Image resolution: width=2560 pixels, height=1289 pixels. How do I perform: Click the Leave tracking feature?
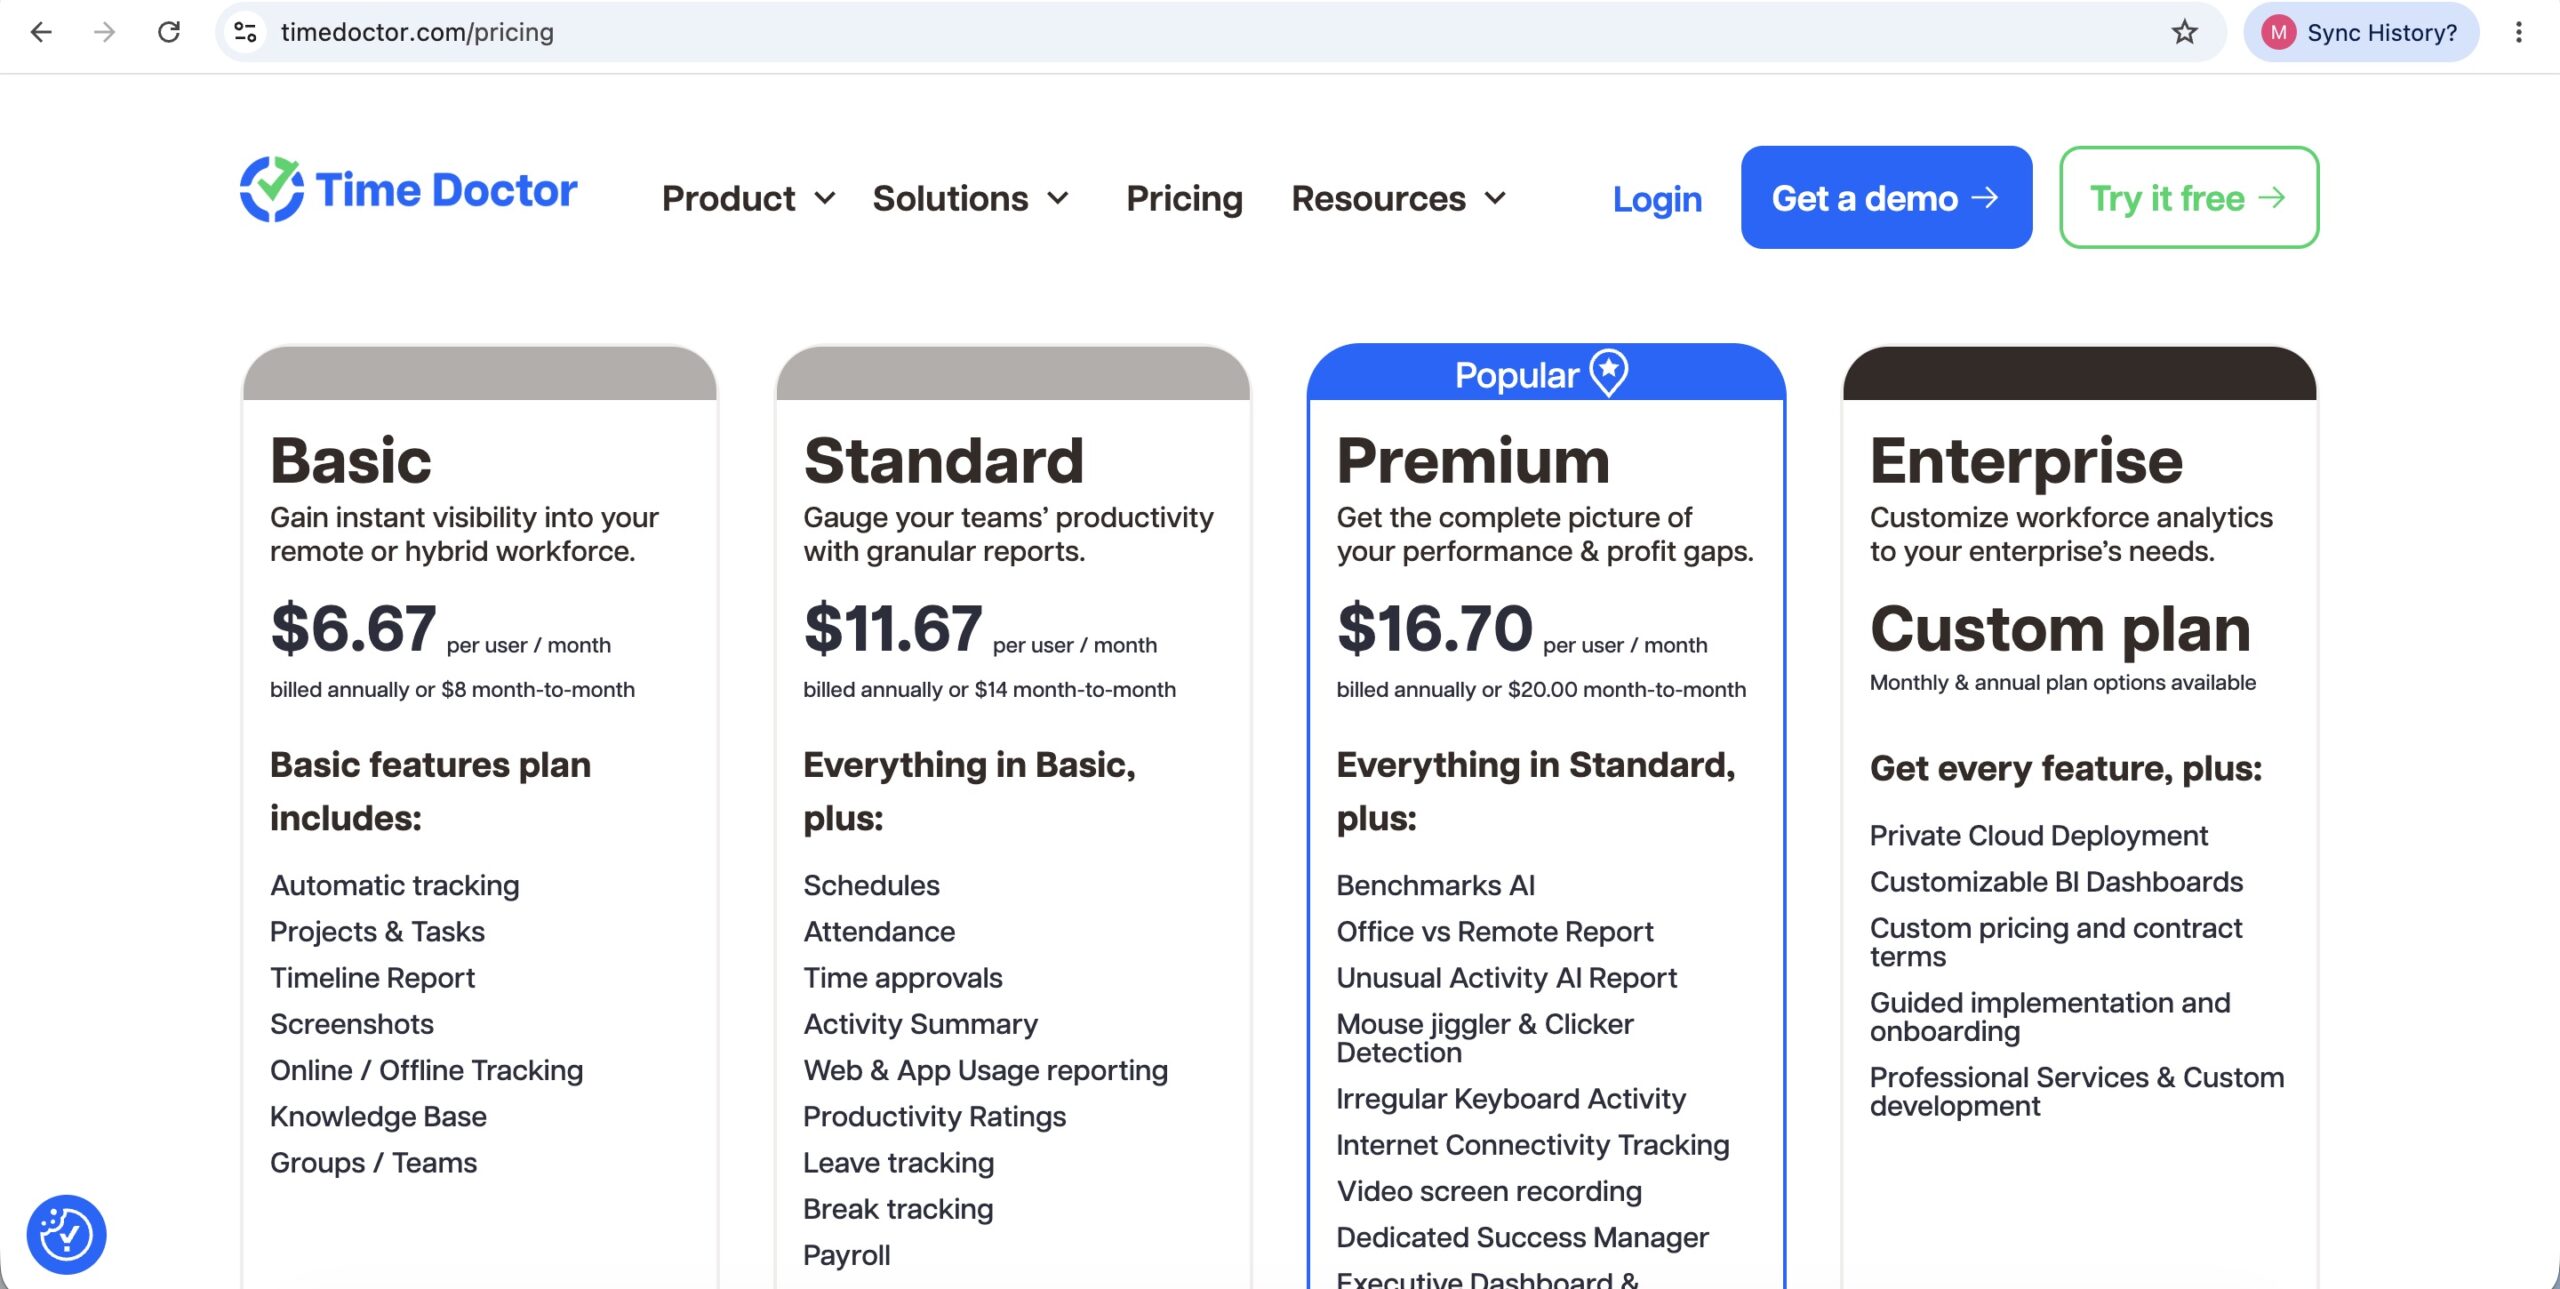click(898, 1162)
